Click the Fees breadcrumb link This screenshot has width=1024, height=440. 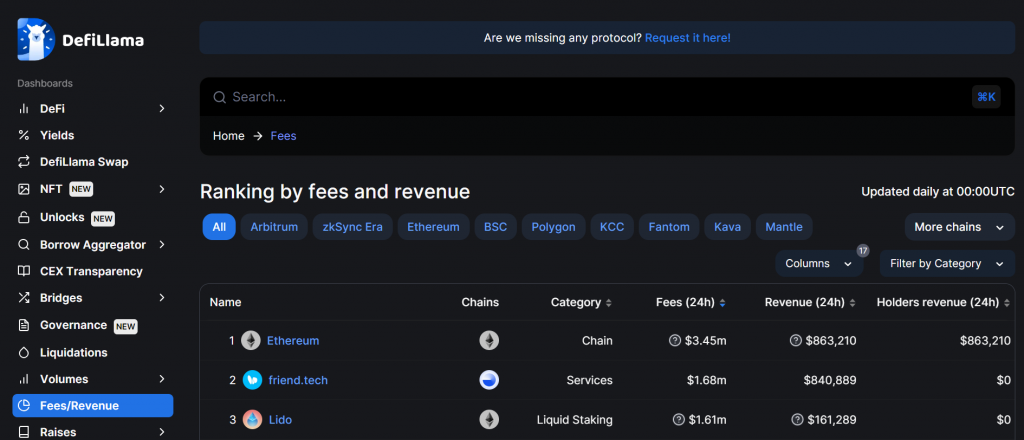[283, 136]
